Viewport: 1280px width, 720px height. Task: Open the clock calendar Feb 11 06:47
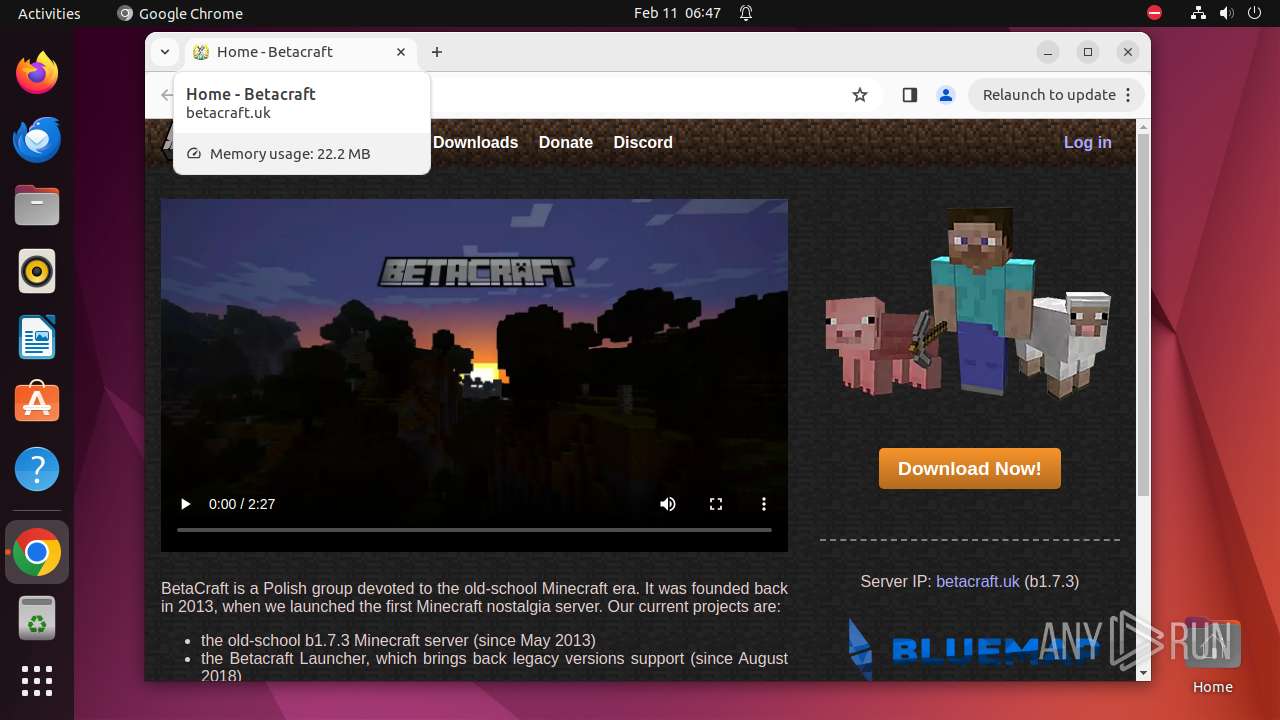[x=677, y=13]
